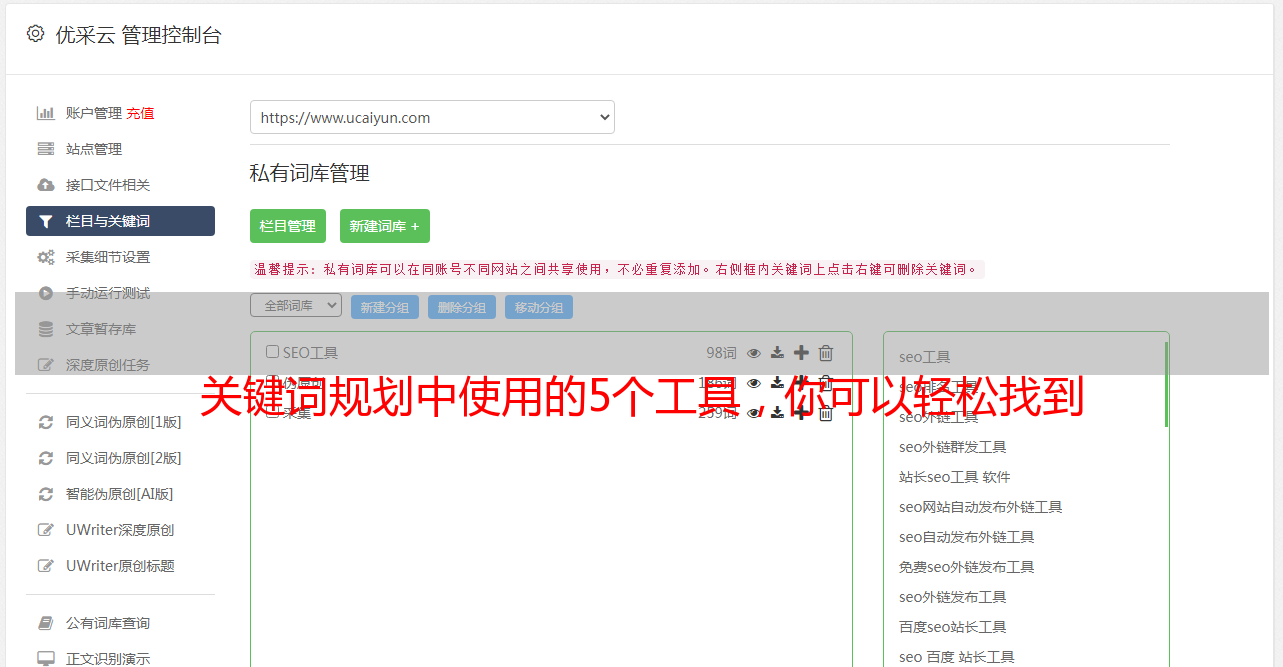Viewport: 1283px width, 667px height.
Task: Click the refresh icon beside 同义词伪原创[2版]
Action: click(x=46, y=458)
